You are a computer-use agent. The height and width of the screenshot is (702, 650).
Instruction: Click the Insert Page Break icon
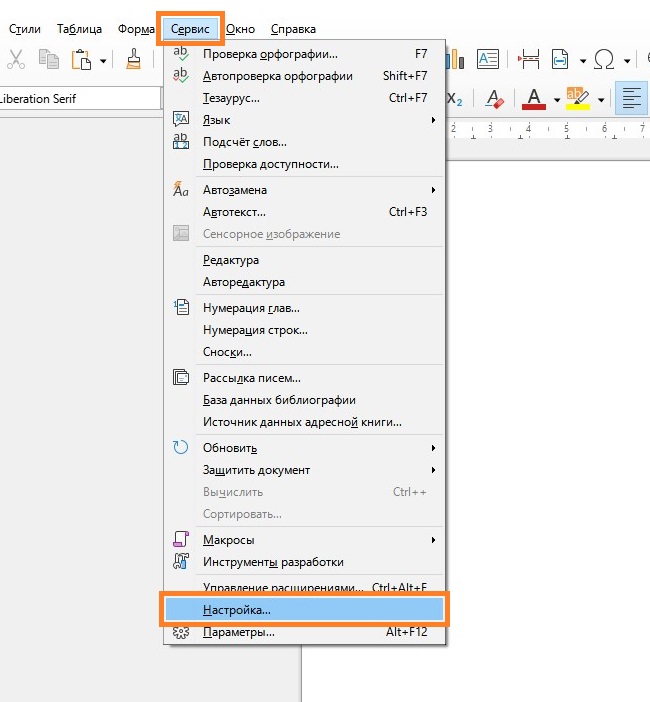[530, 60]
